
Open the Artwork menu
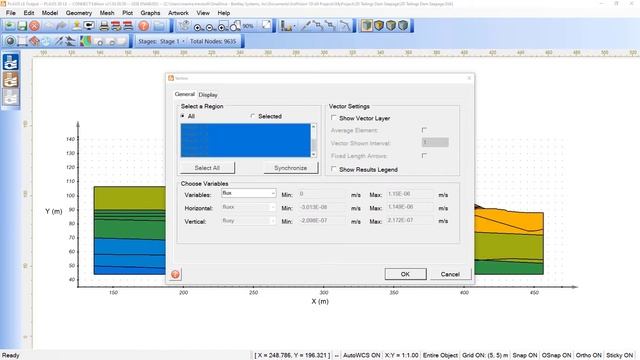click(x=178, y=13)
